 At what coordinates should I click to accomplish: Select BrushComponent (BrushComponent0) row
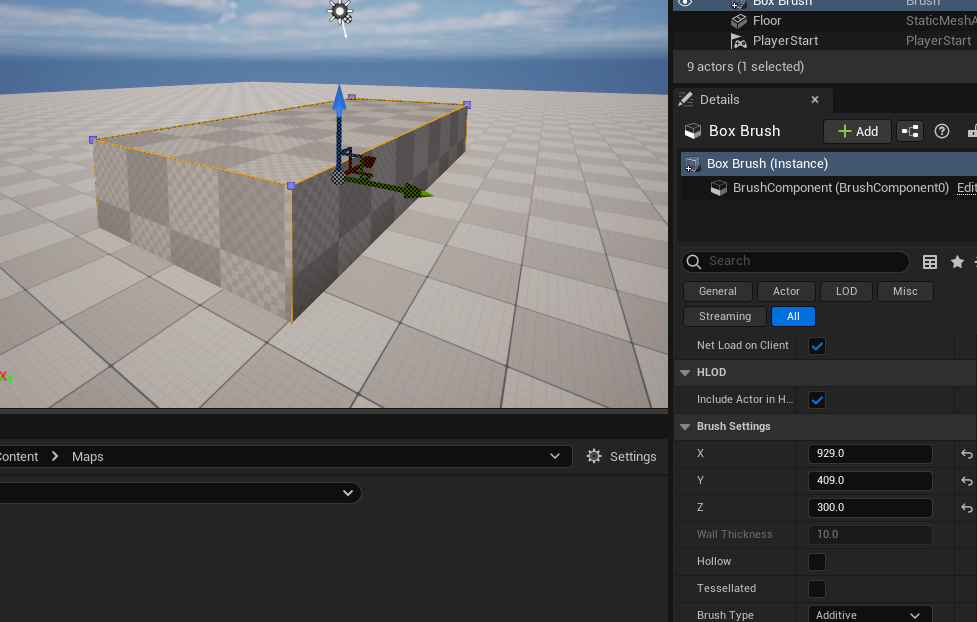click(x=829, y=188)
